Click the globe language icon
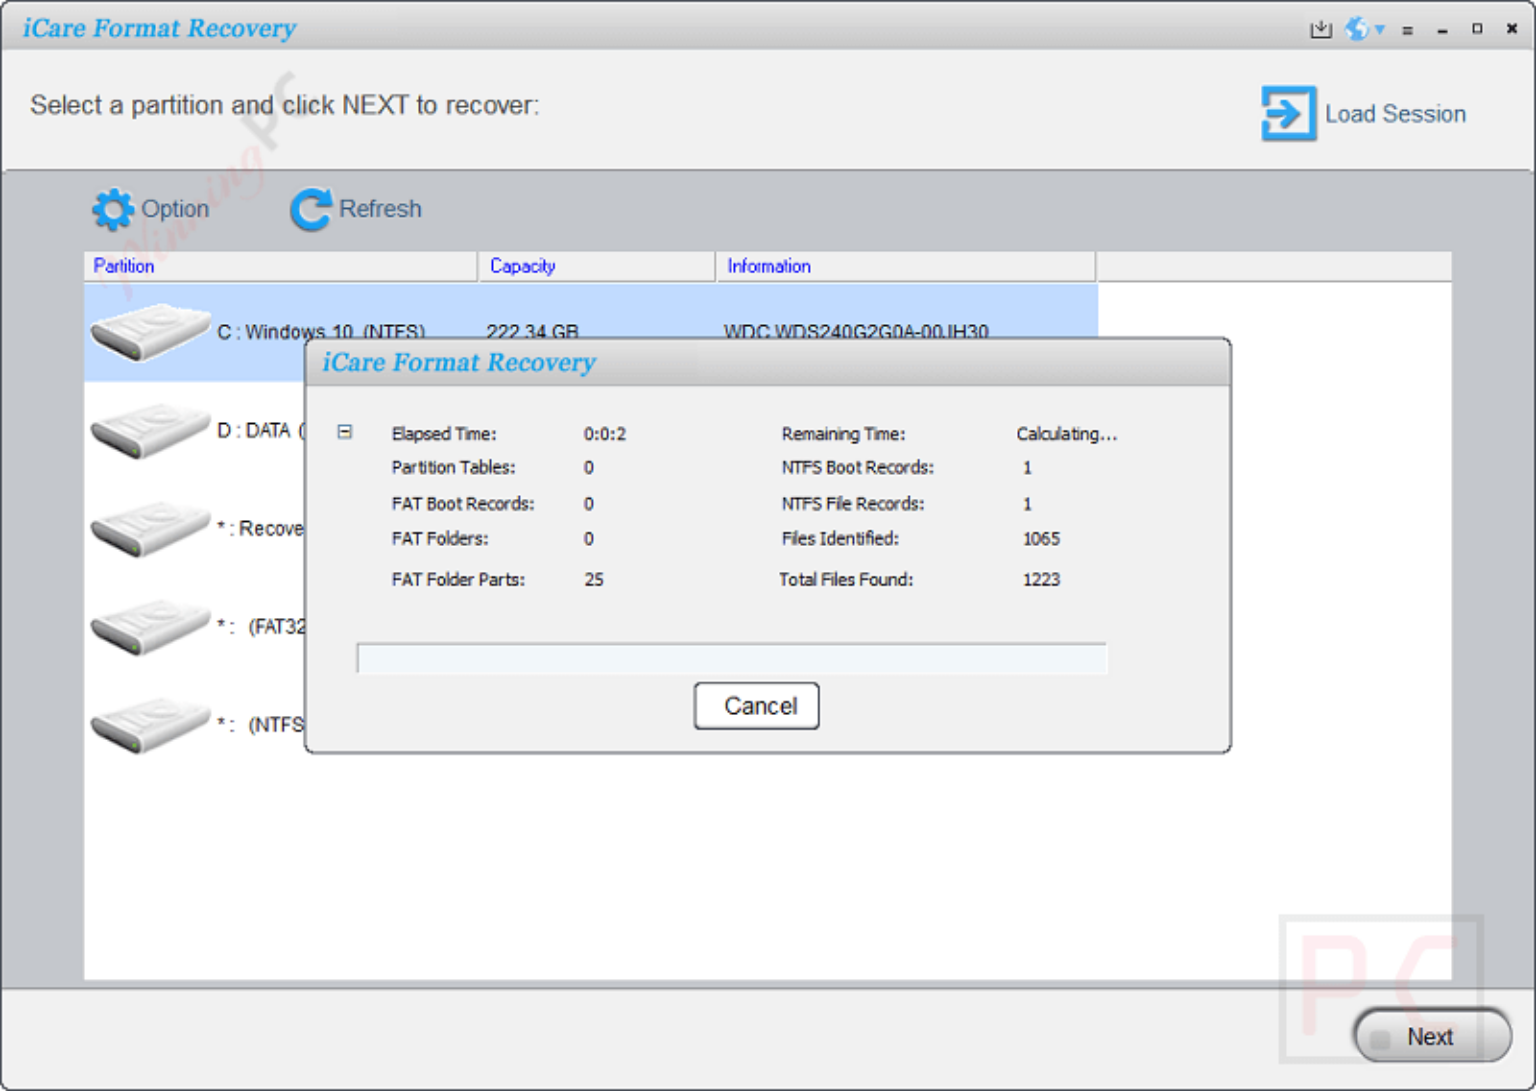 click(1356, 29)
